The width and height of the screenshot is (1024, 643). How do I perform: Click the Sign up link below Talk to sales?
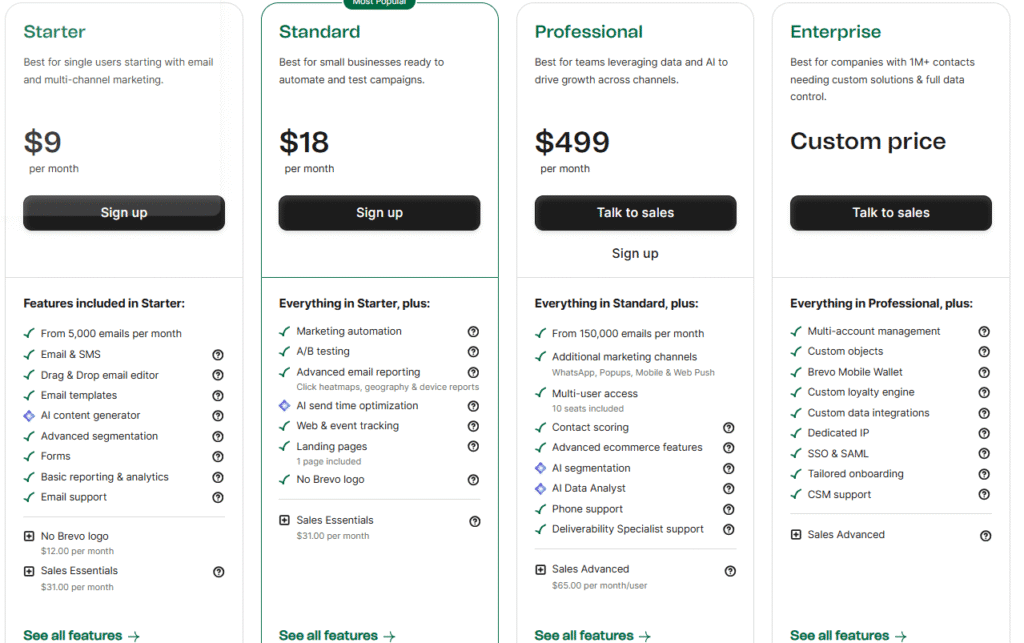(x=634, y=253)
